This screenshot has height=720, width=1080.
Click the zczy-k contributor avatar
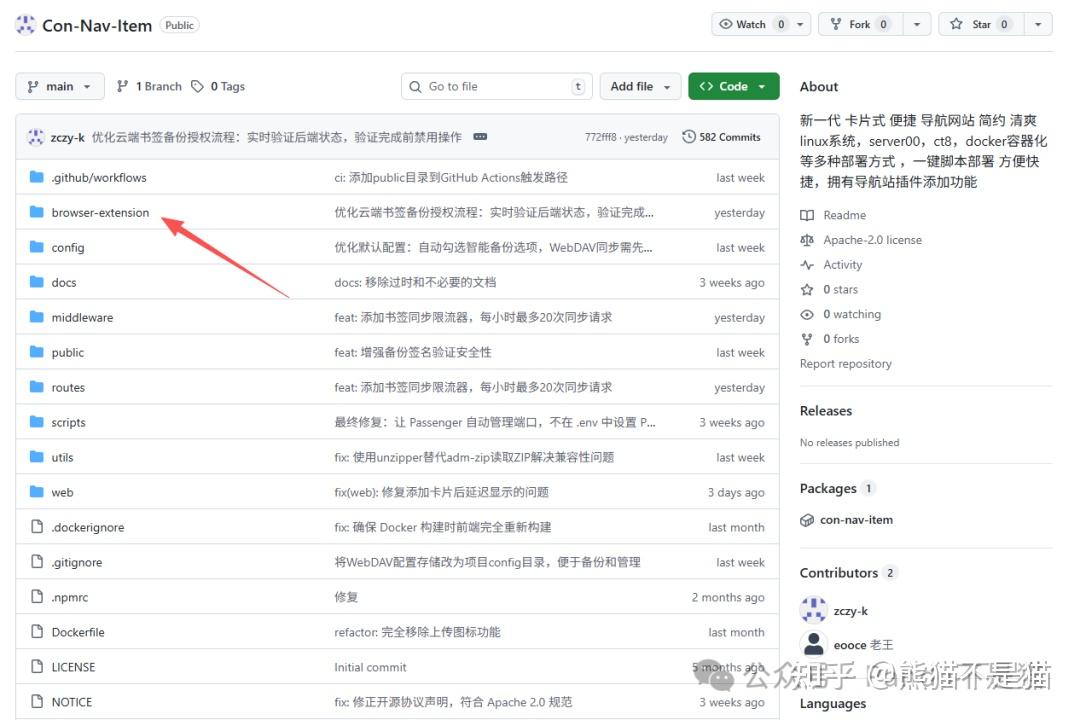814,611
